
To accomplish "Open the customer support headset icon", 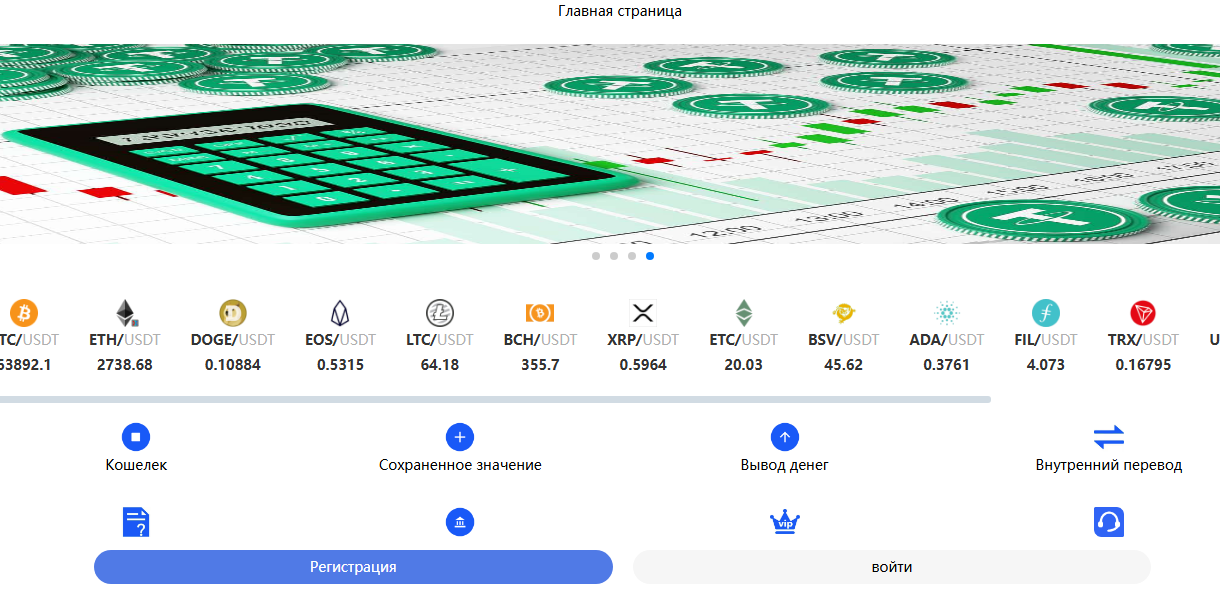I will [x=1109, y=522].
